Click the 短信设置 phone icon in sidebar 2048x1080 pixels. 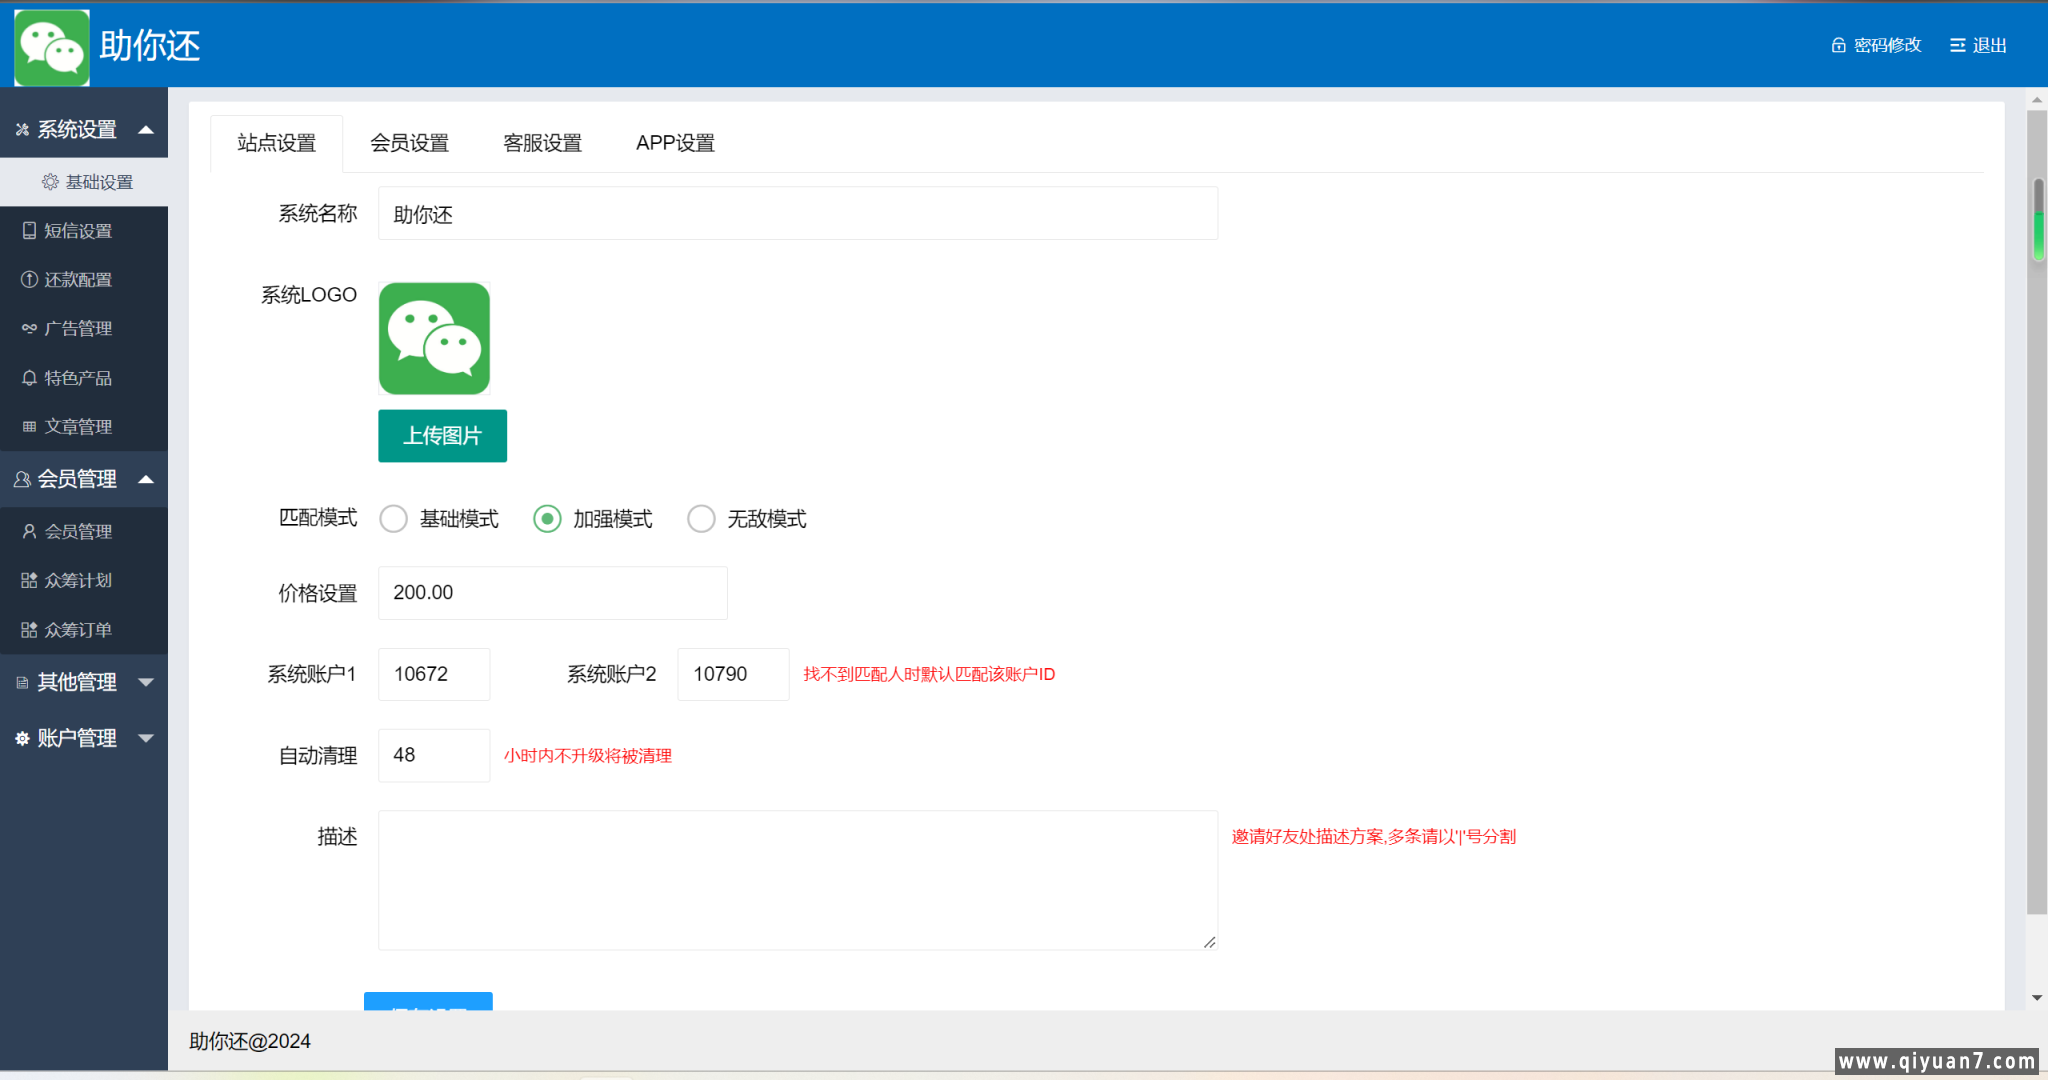[29, 231]
